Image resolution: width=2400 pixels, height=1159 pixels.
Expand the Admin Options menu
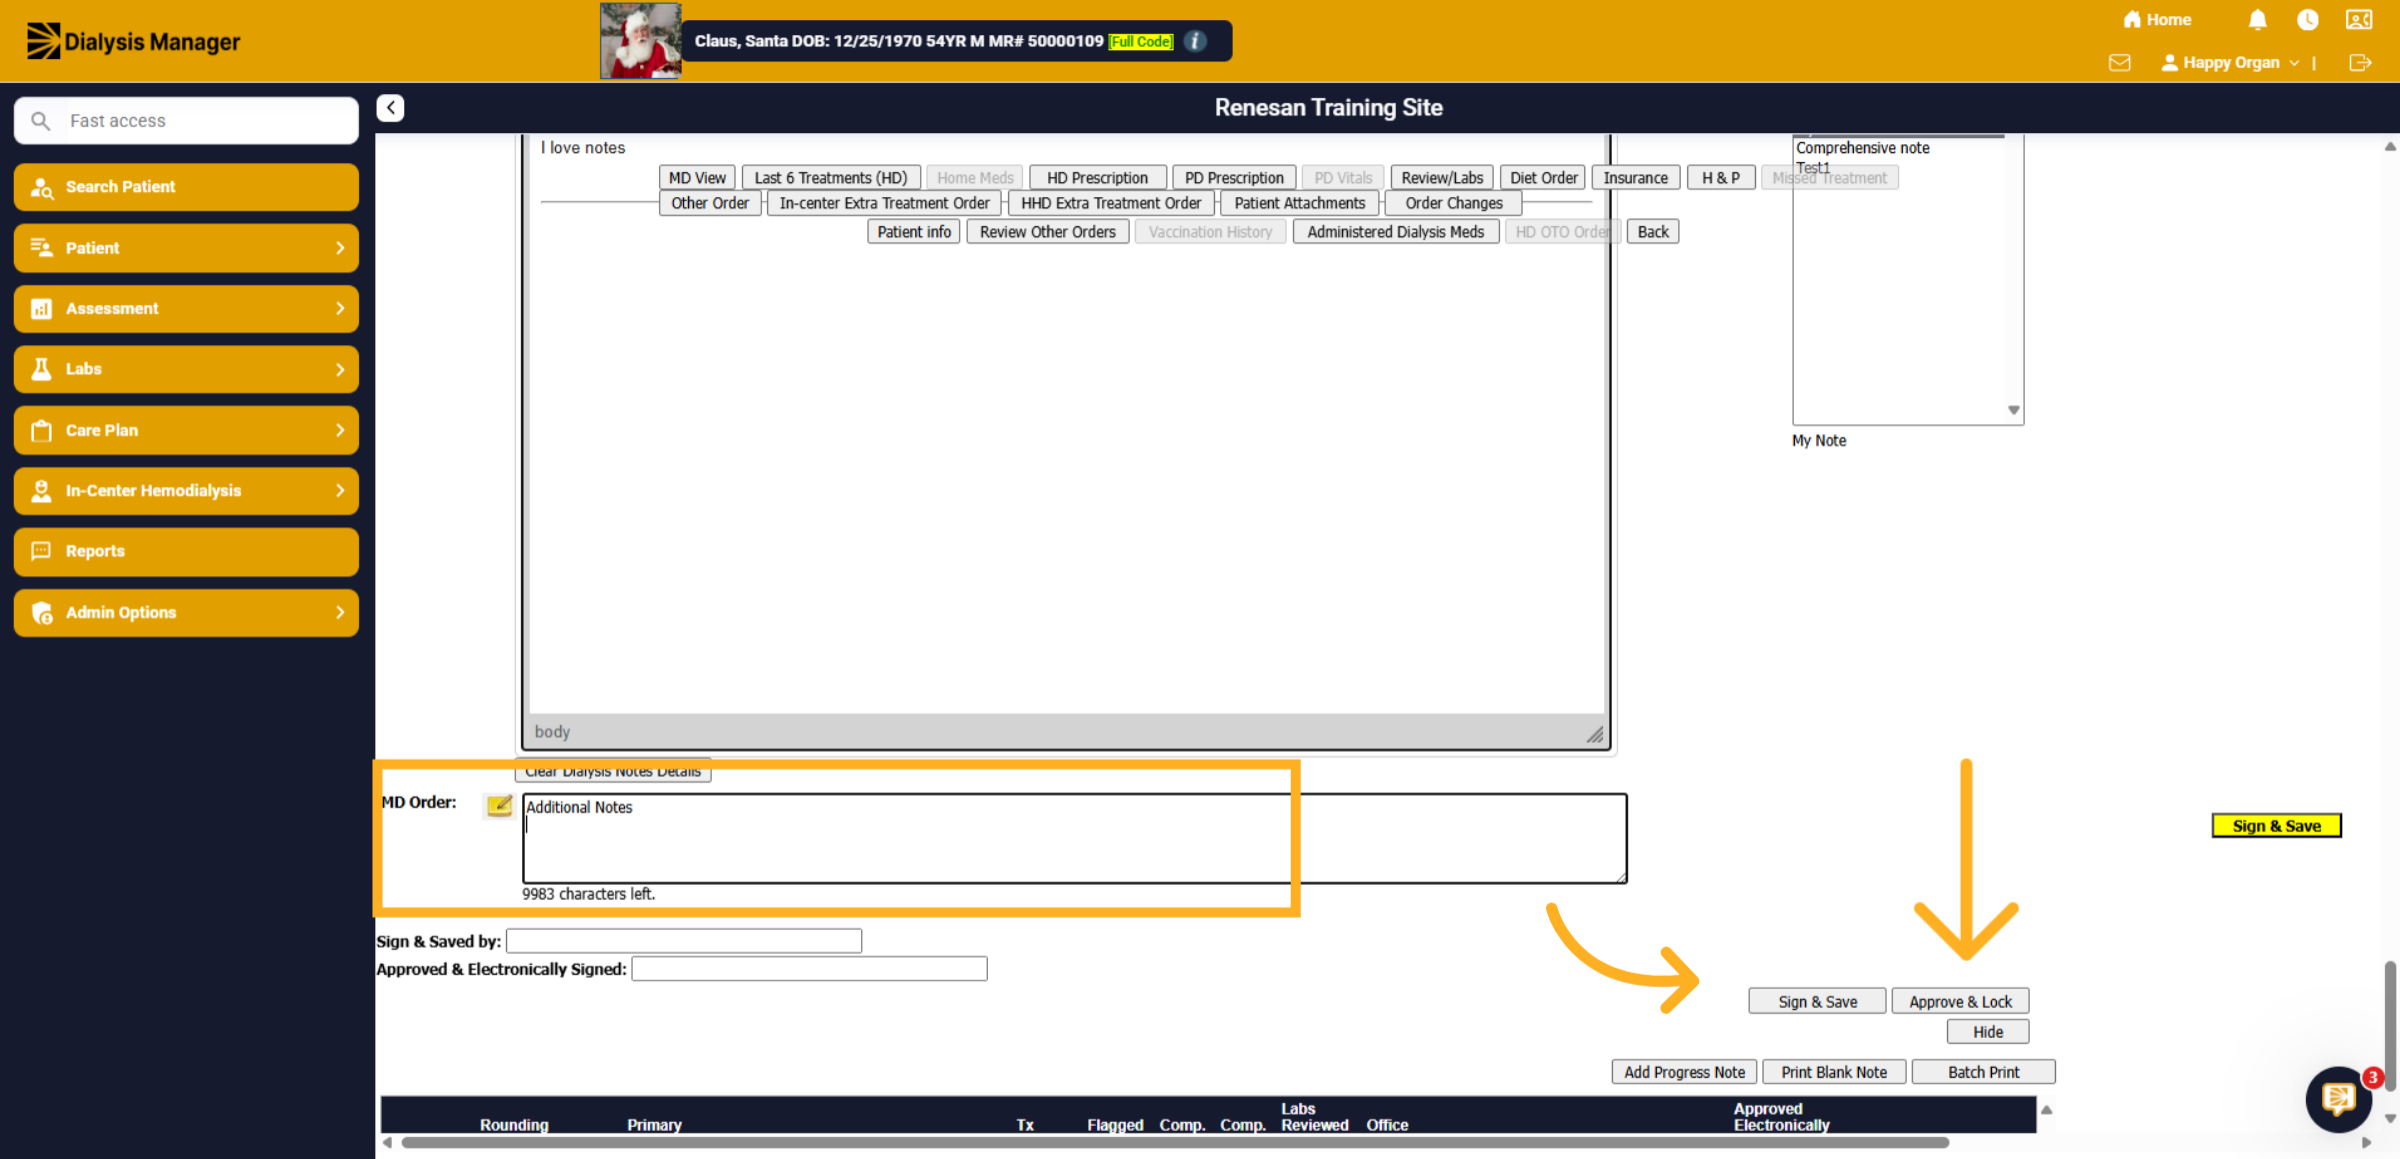point(186,613)
